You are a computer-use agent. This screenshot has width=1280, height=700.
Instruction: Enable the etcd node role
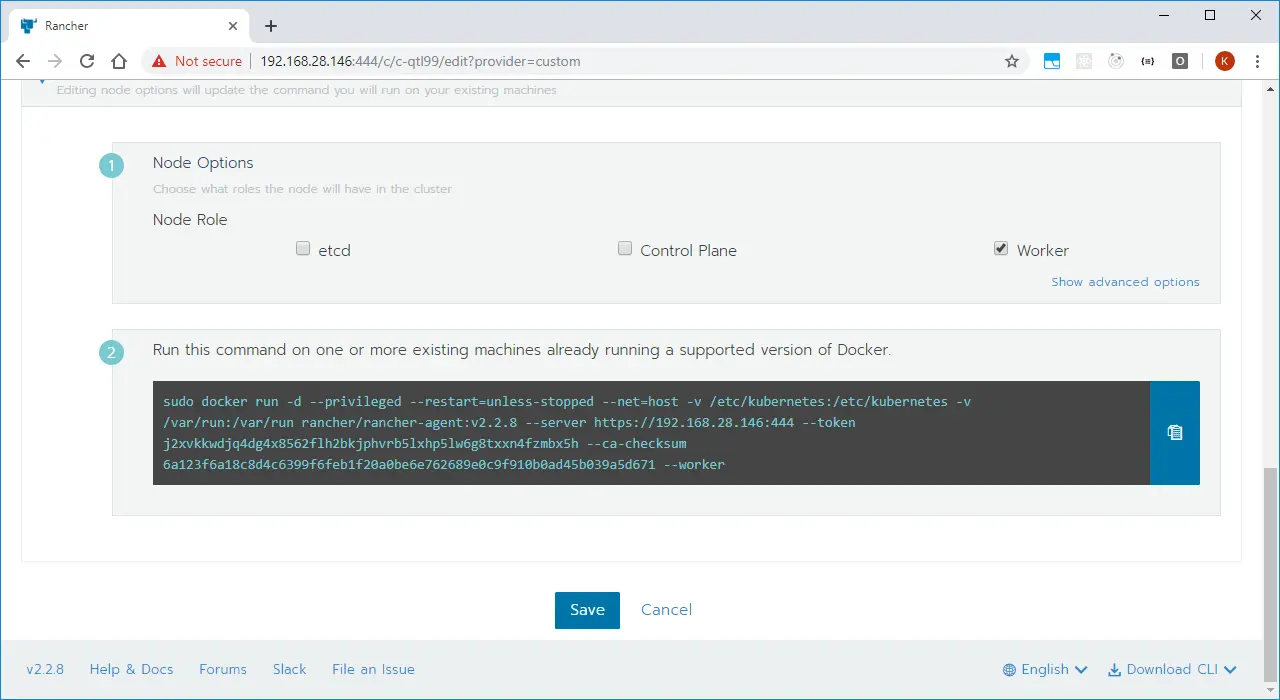pyautogui.click(x=303, y=249)
